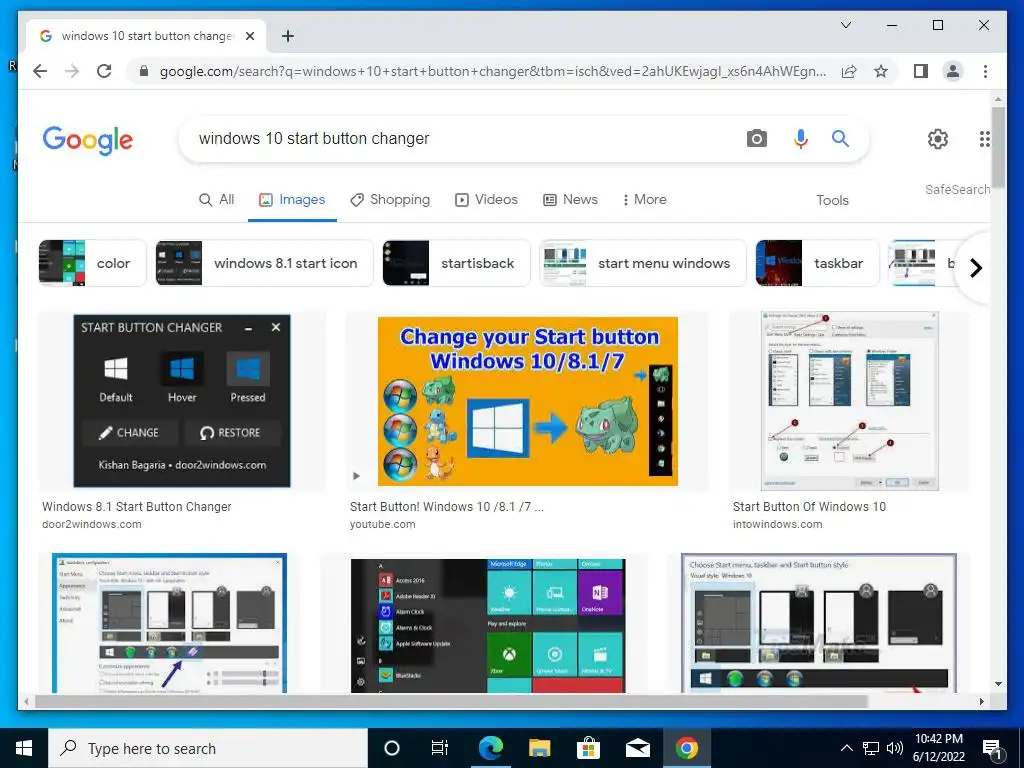This screenshot has height=768, width=1024.
Task: Switch to the All results tab
Action: (216, 200)
